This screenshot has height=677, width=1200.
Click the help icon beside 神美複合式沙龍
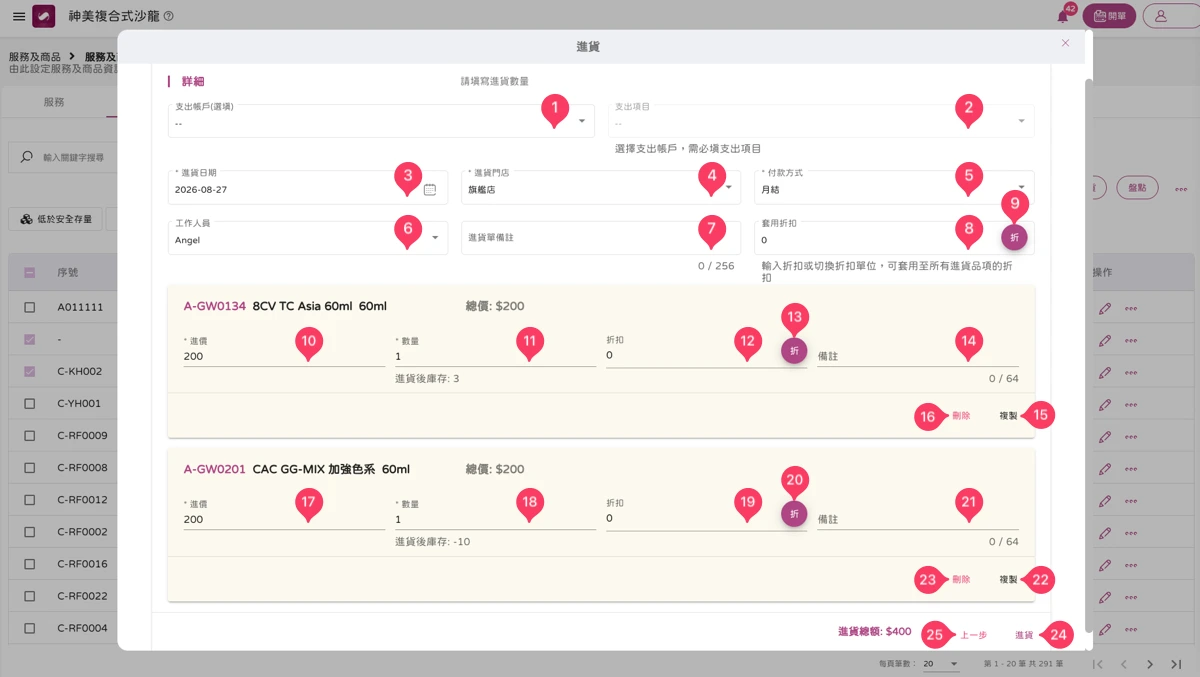click(168, 17)
